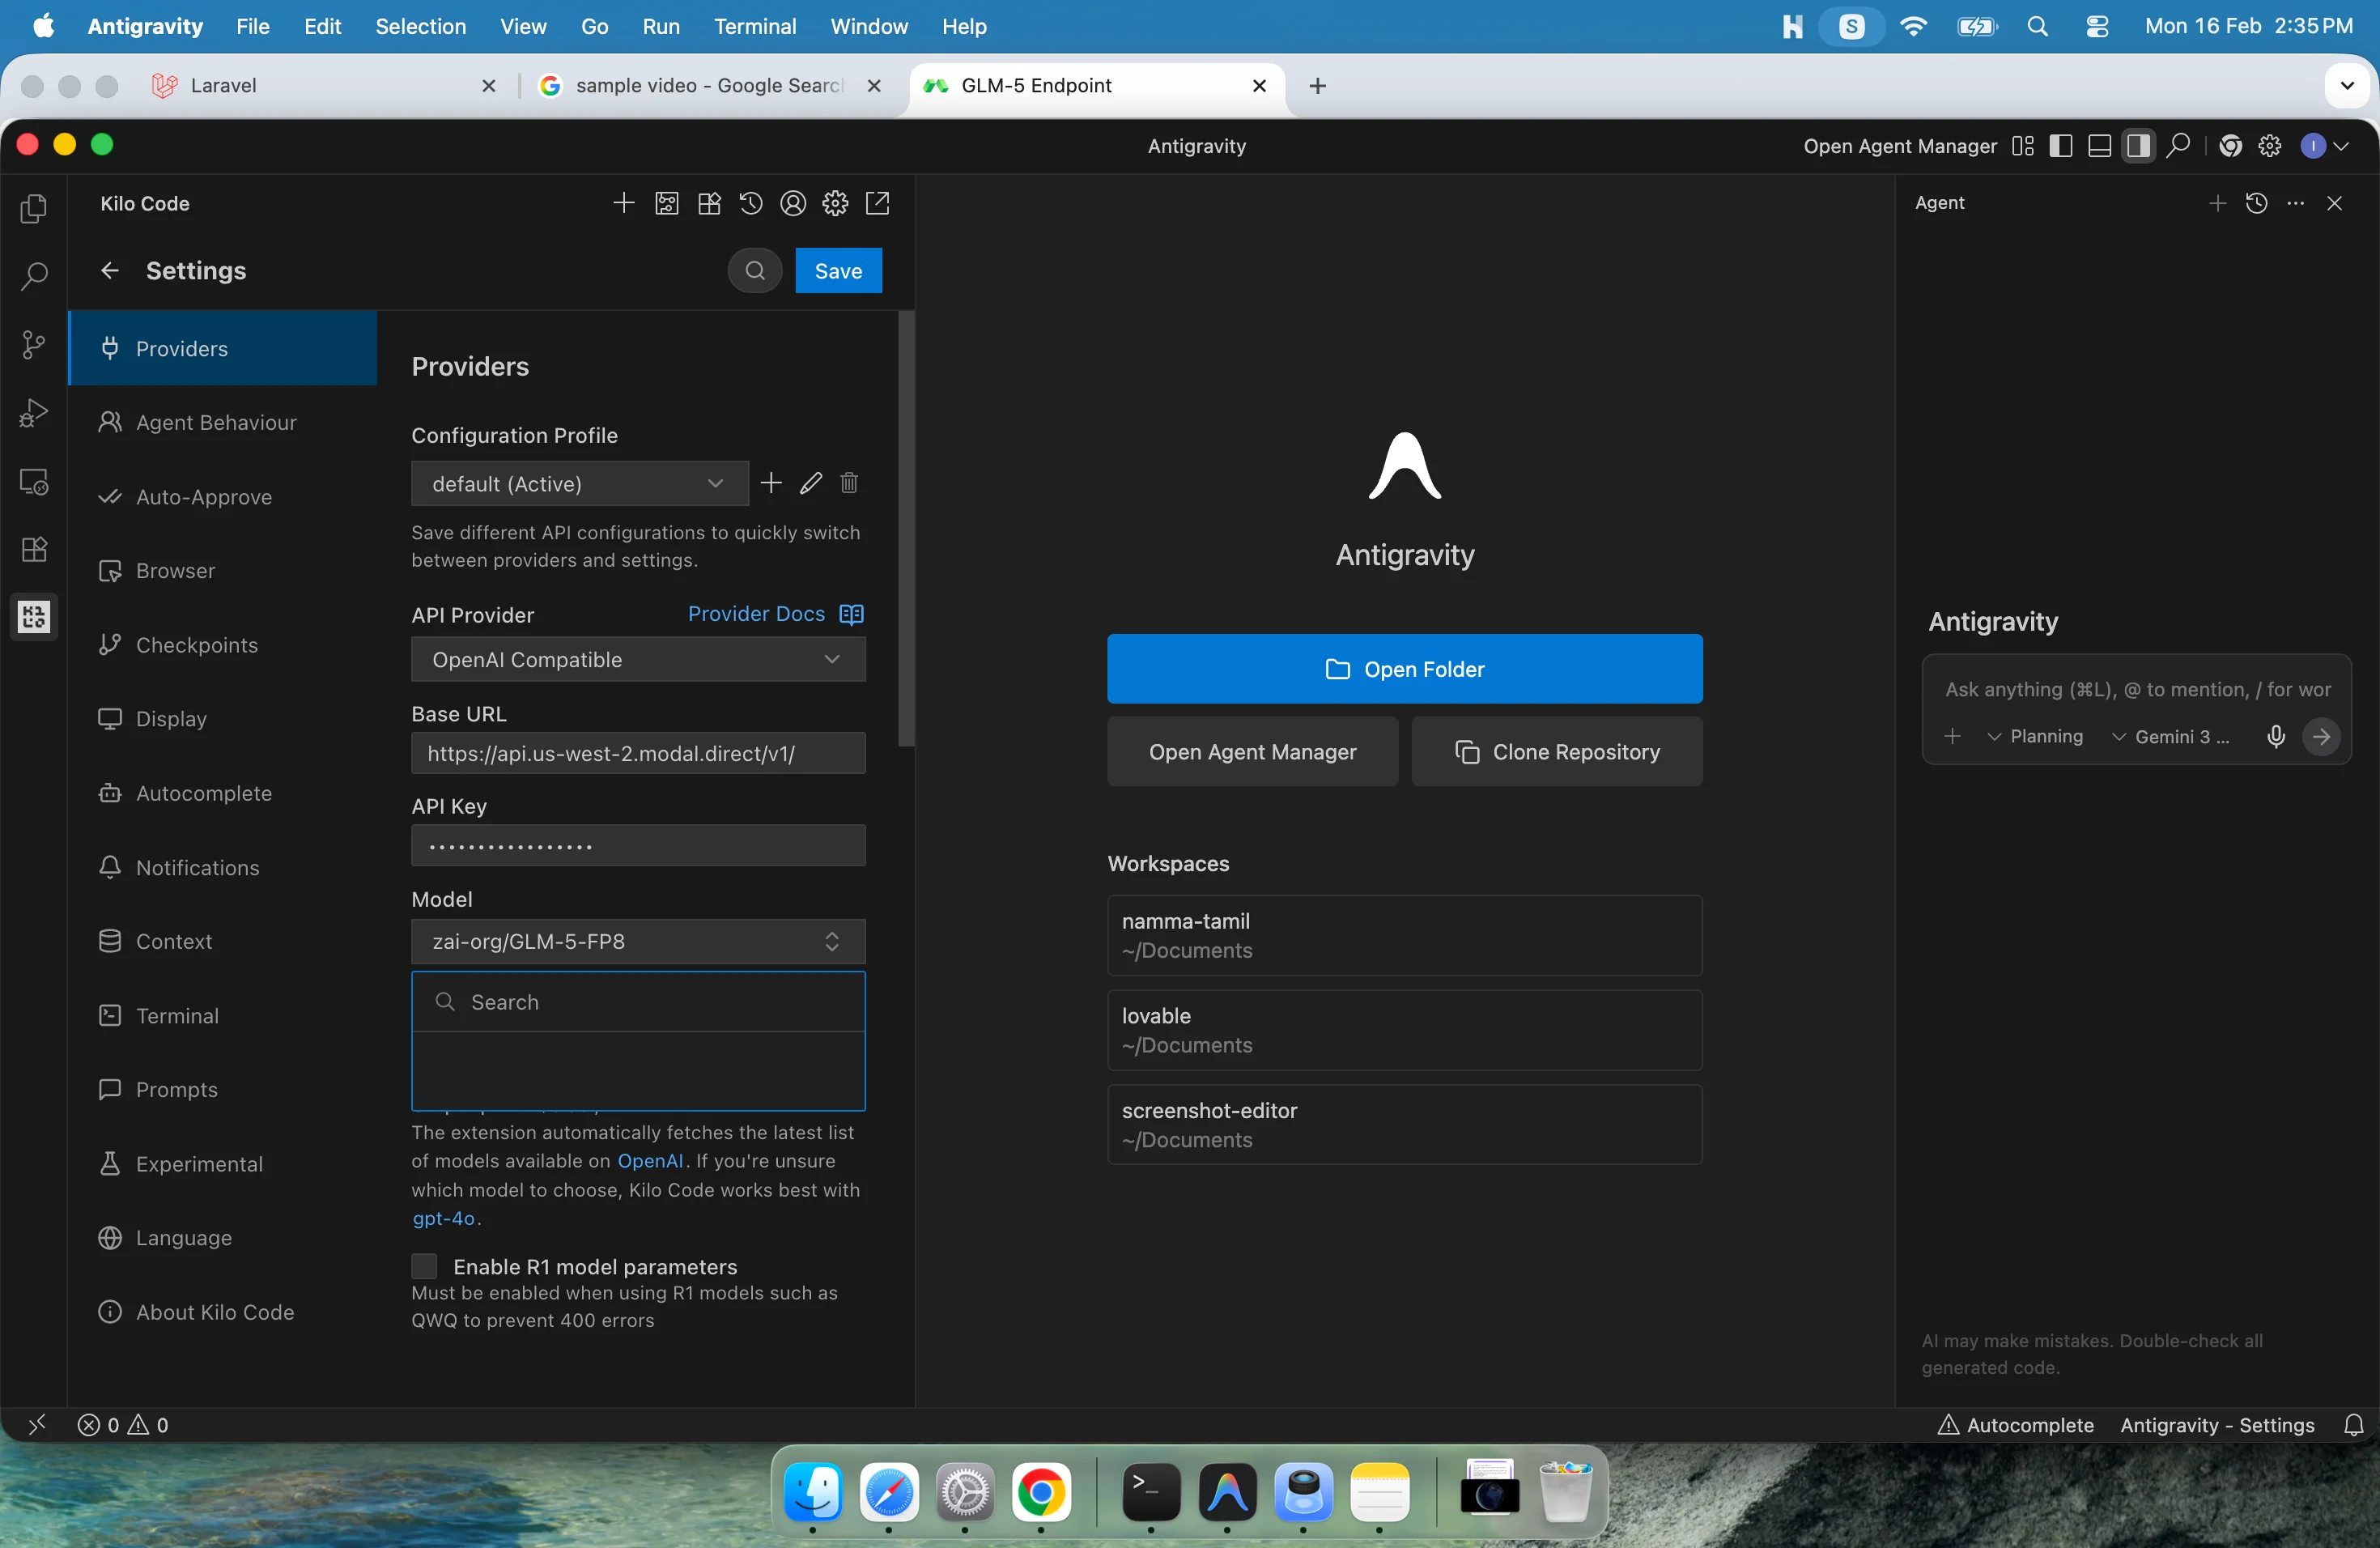Open the Kilo Code account view
The image size is (2380, 1548).
pos(793,203)
